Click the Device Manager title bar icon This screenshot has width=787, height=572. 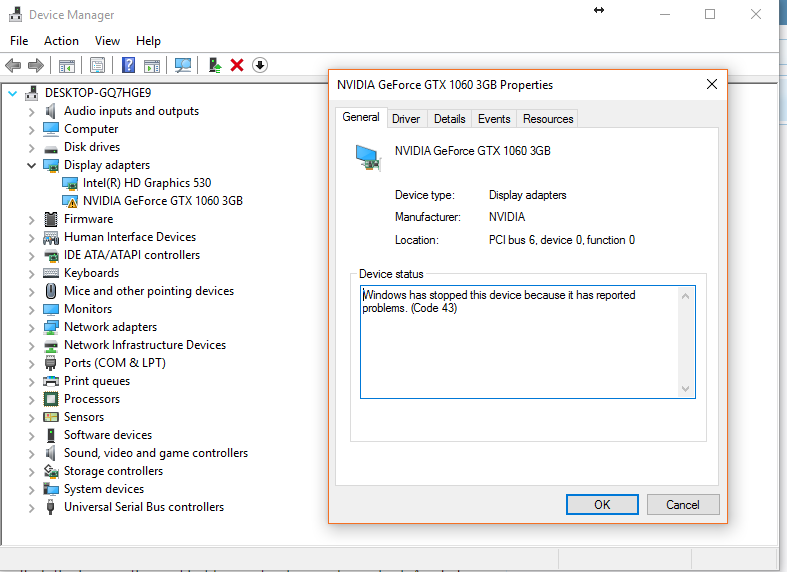(x=16, y=15)
